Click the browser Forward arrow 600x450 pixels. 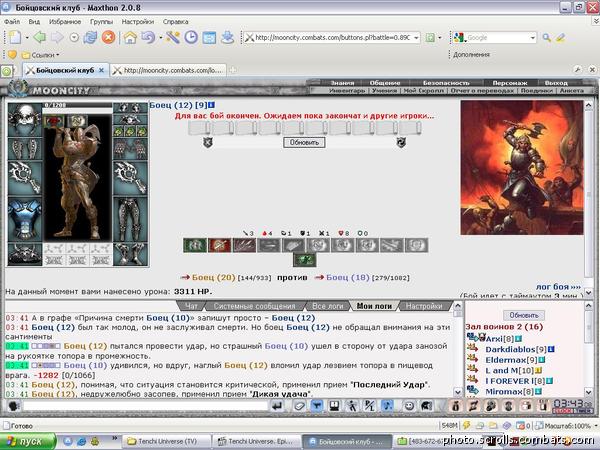[57, 38]
